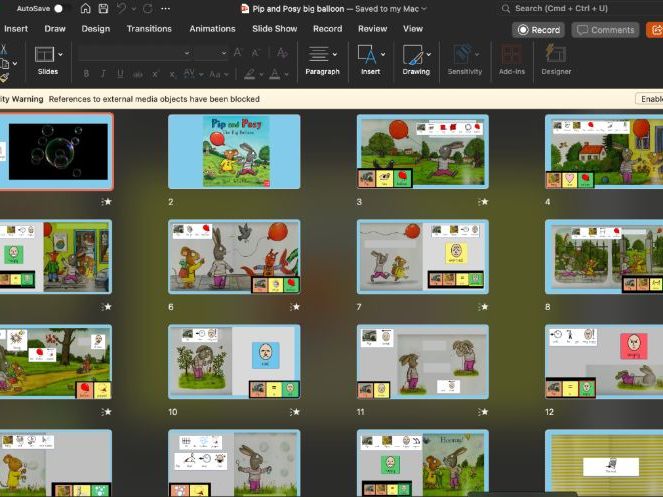Switch to the Draw tab

point(55,29)
